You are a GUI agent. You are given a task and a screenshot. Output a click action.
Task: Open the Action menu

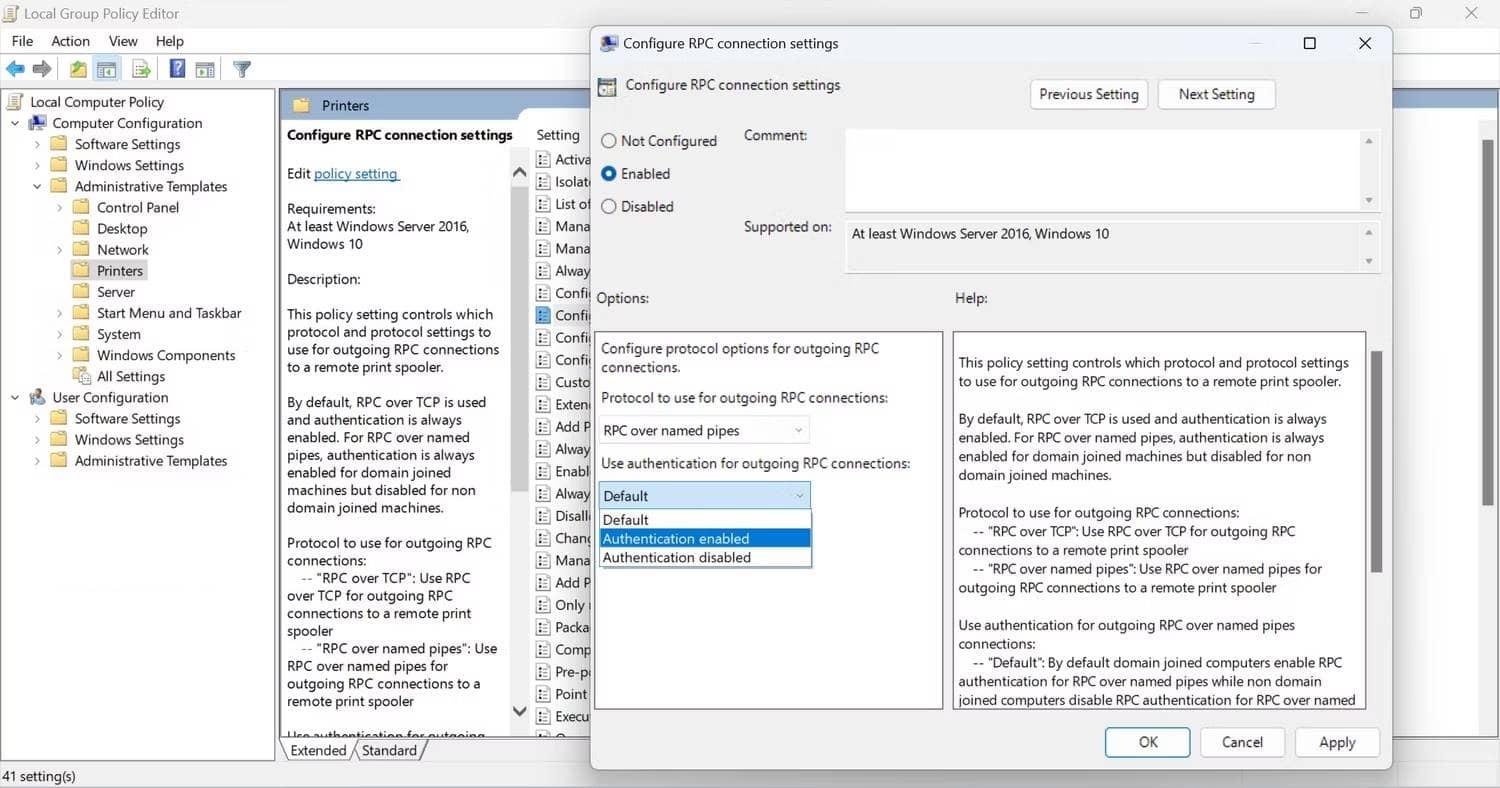point(70,41)
